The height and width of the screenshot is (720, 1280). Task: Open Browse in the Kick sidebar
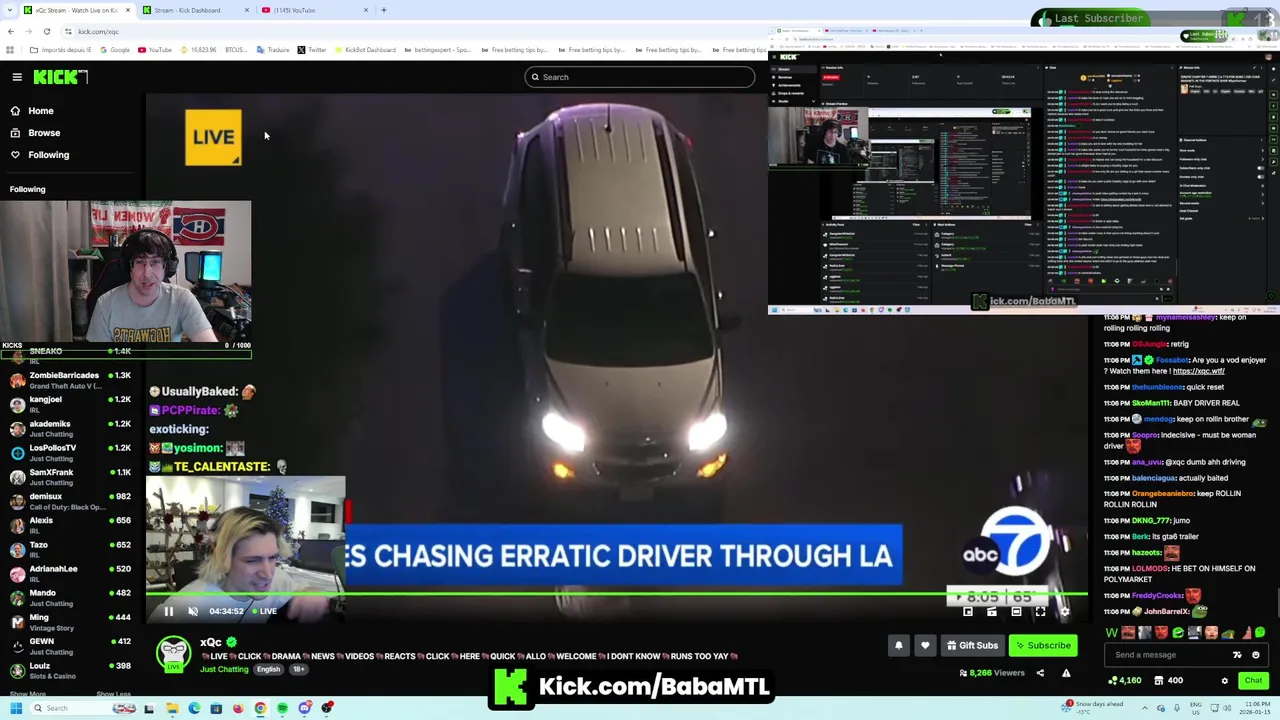coord(44,133)
